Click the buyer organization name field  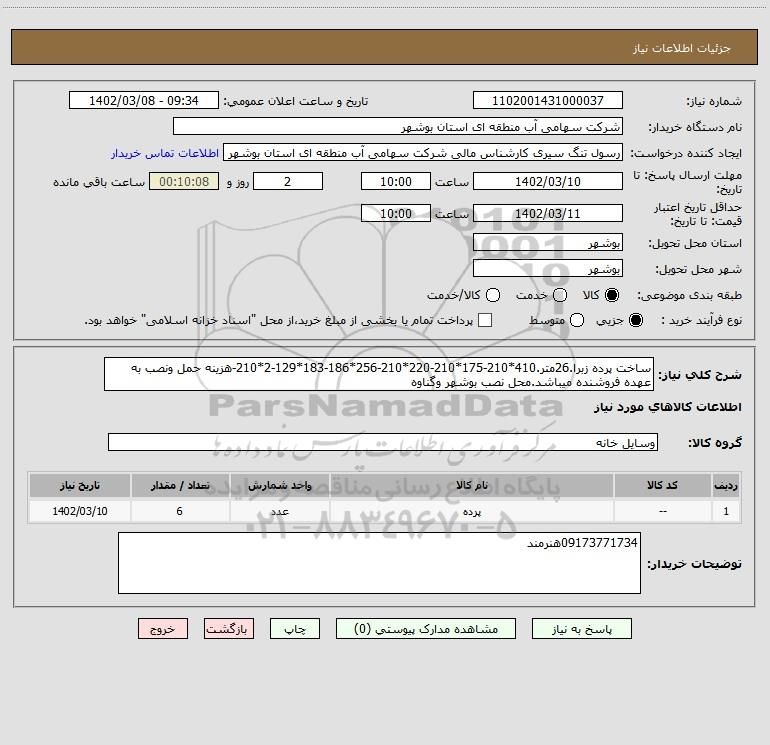coord(398,126)
